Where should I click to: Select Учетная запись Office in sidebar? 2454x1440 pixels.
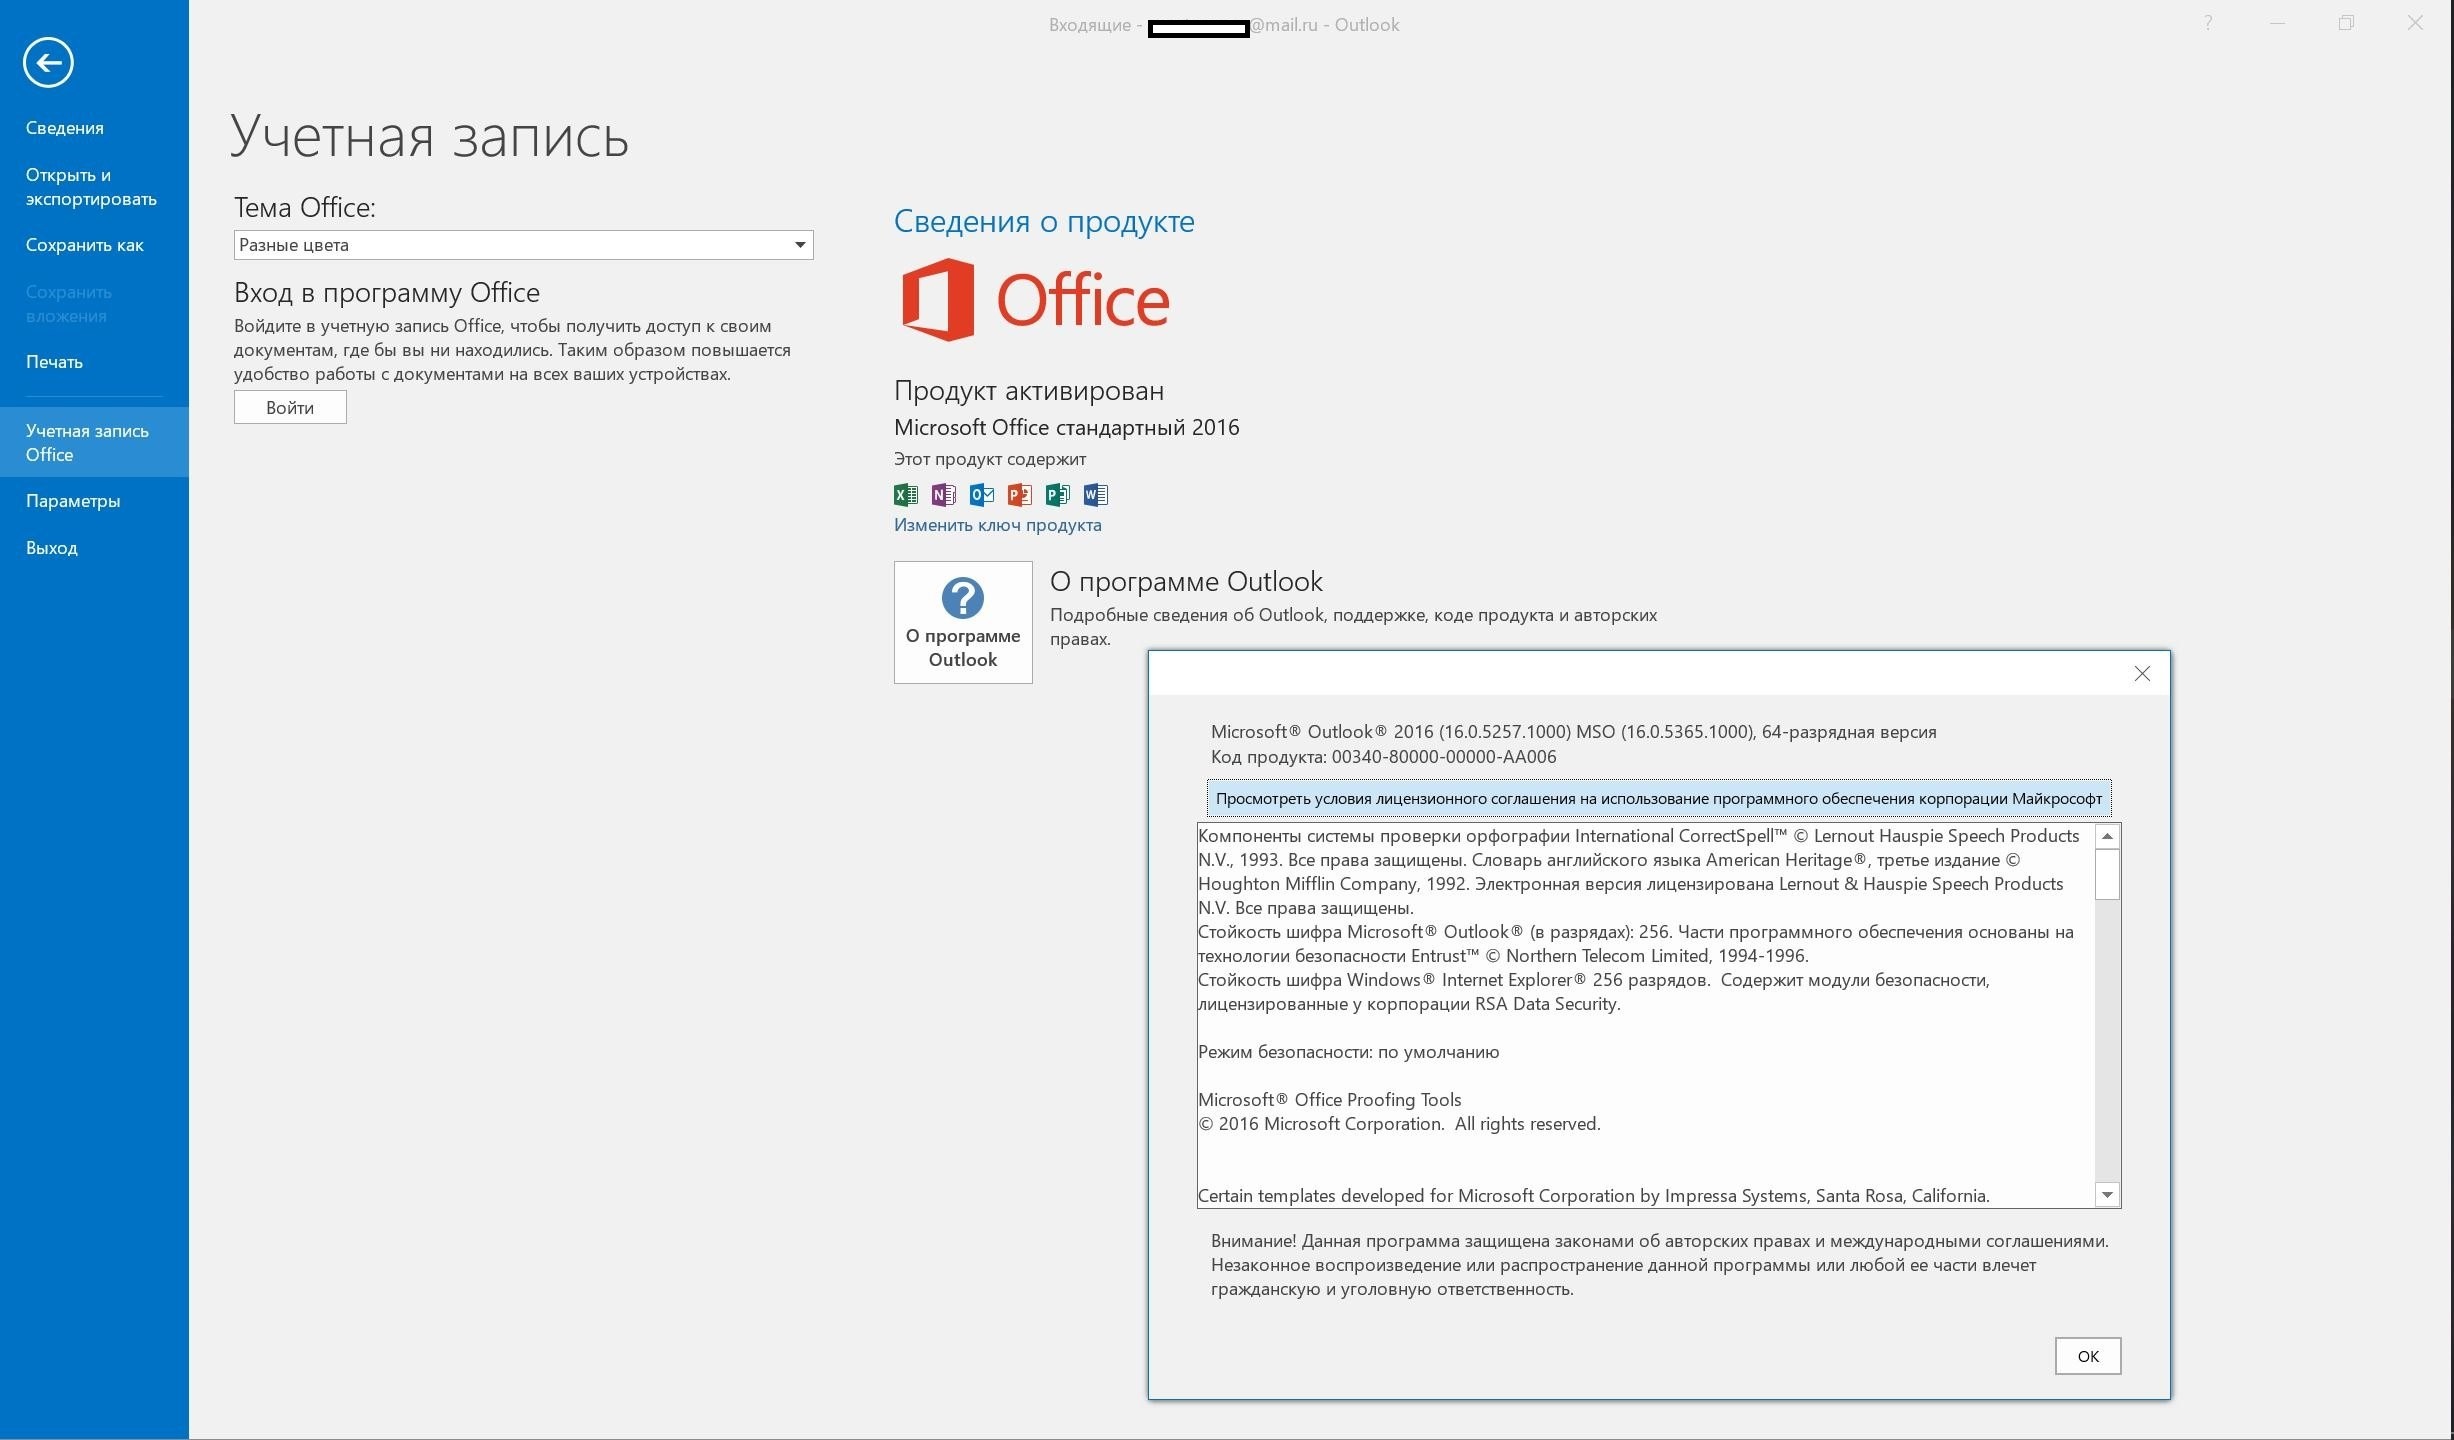[x=94, y=442]
